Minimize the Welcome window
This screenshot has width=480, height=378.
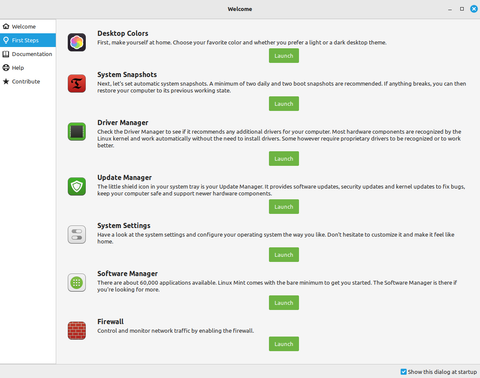click(x=450, y=9)
